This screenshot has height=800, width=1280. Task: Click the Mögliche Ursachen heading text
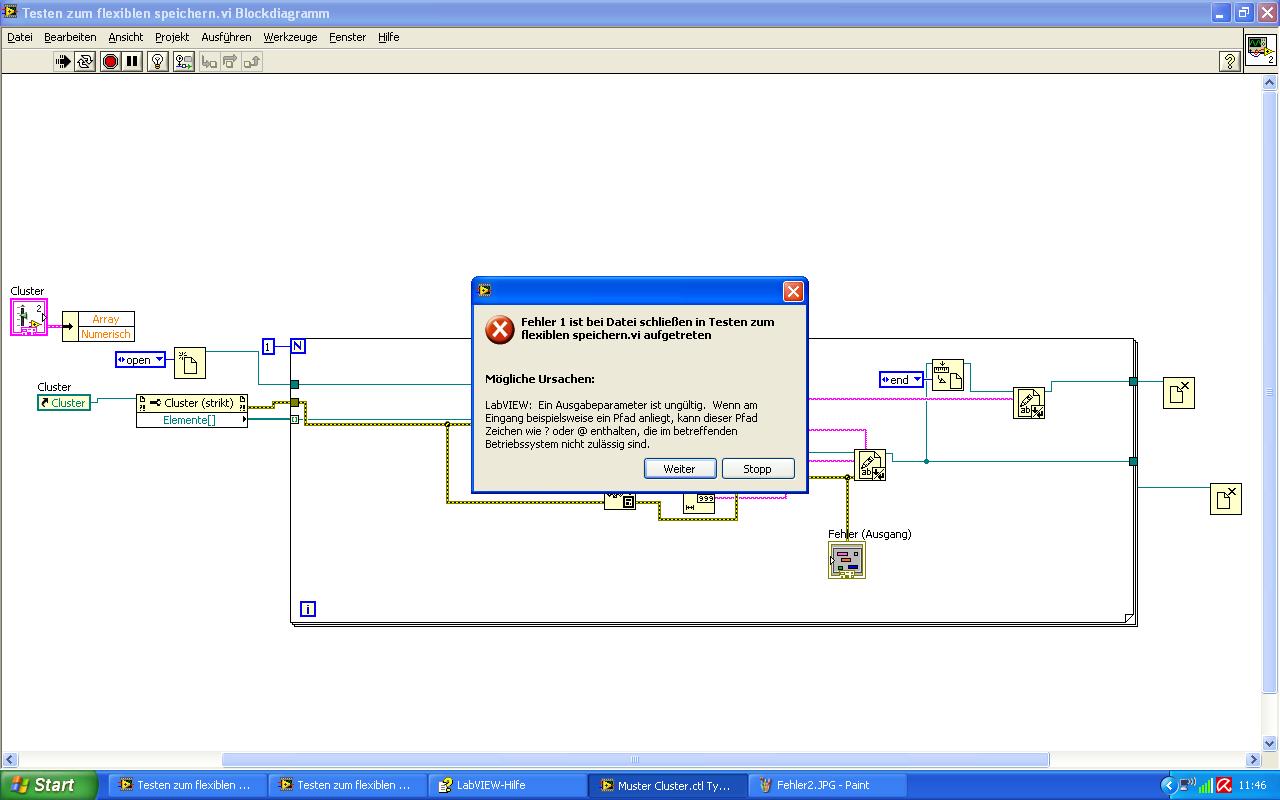pos(540,379)
